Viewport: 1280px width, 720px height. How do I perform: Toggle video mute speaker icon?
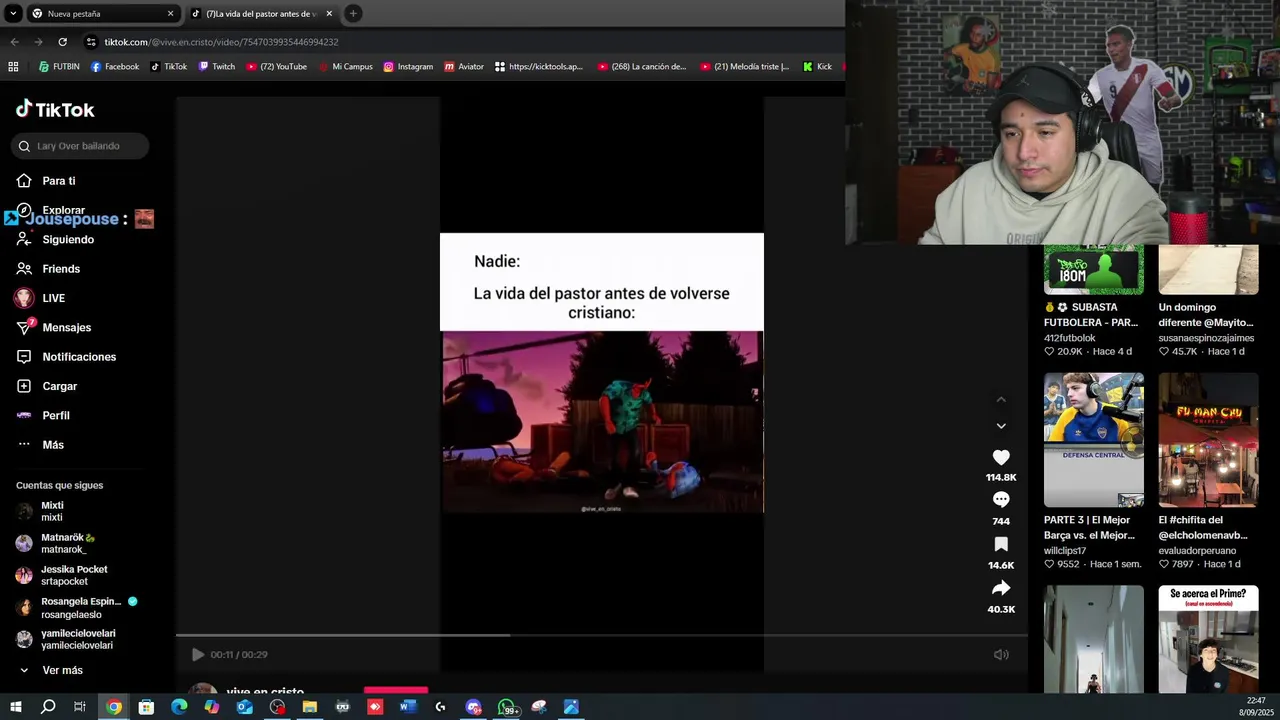click(1001, 655)
